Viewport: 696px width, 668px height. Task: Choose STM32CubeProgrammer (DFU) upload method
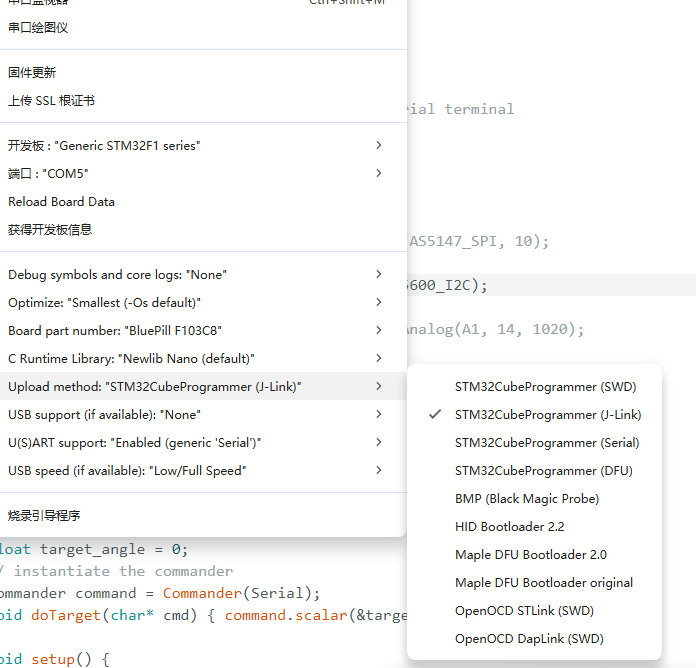[534, 470]
